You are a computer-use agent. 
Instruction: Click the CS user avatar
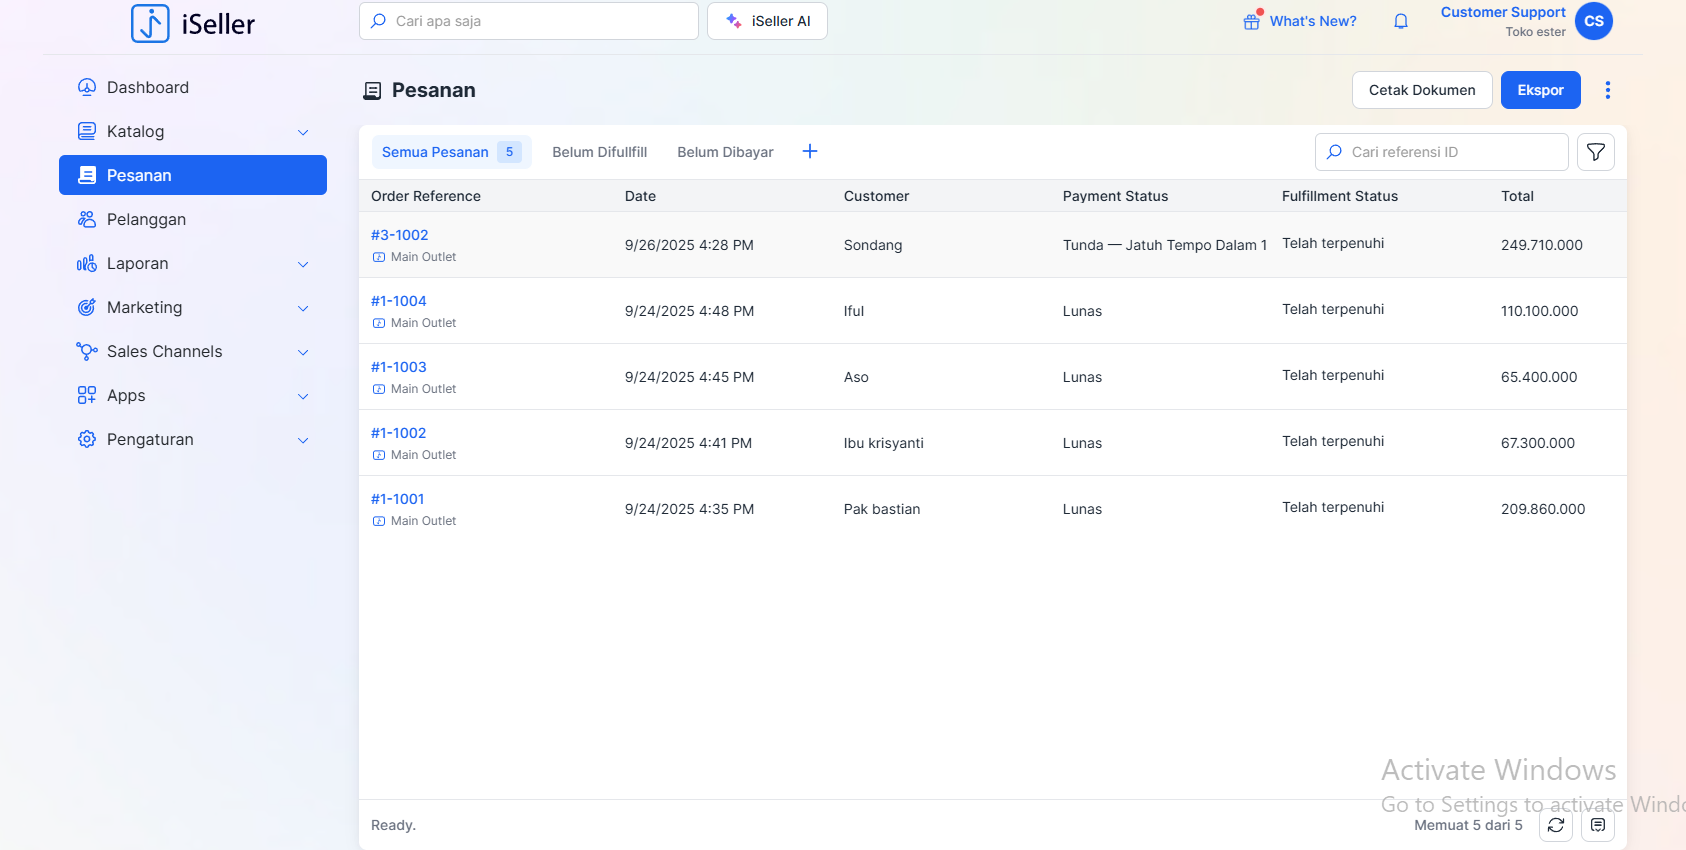coord(1594,21)
